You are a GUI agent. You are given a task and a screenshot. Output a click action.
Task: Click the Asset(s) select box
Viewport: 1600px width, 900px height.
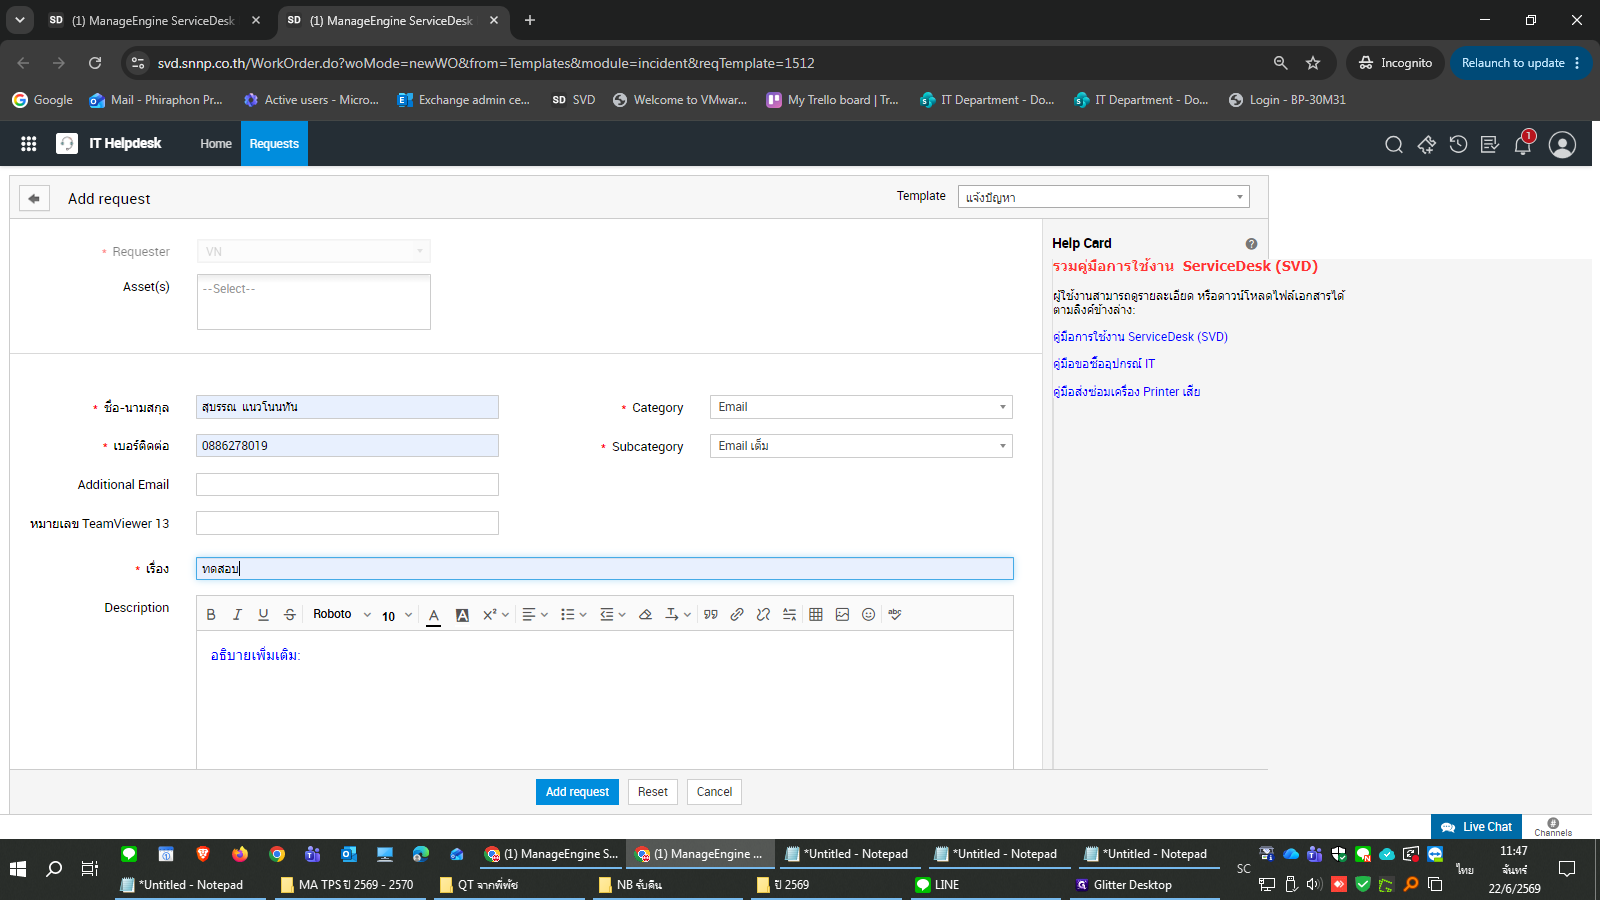pyautogui.click(x=313, y=302)
